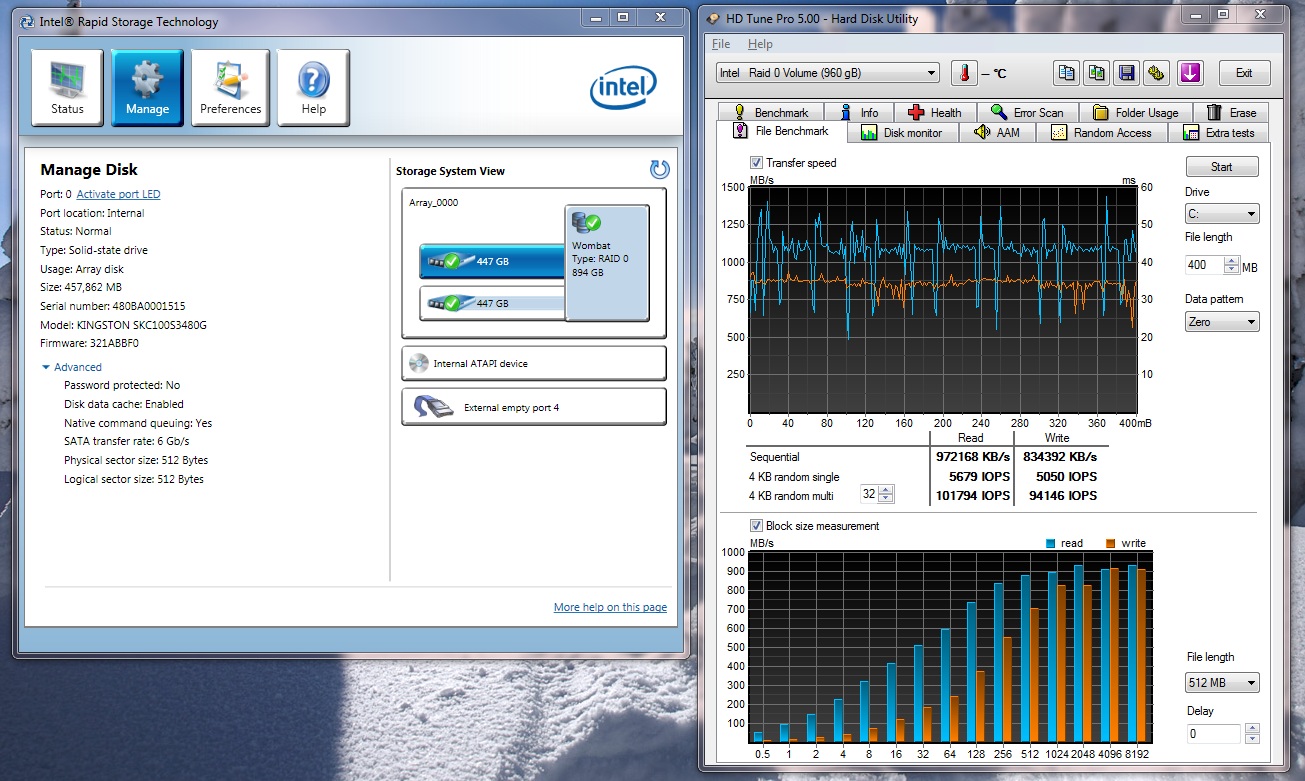1305x781 pixels.
Task: Select the Internal ATAPI device entry
Action: pyautogui.click(x=534, y=363)
